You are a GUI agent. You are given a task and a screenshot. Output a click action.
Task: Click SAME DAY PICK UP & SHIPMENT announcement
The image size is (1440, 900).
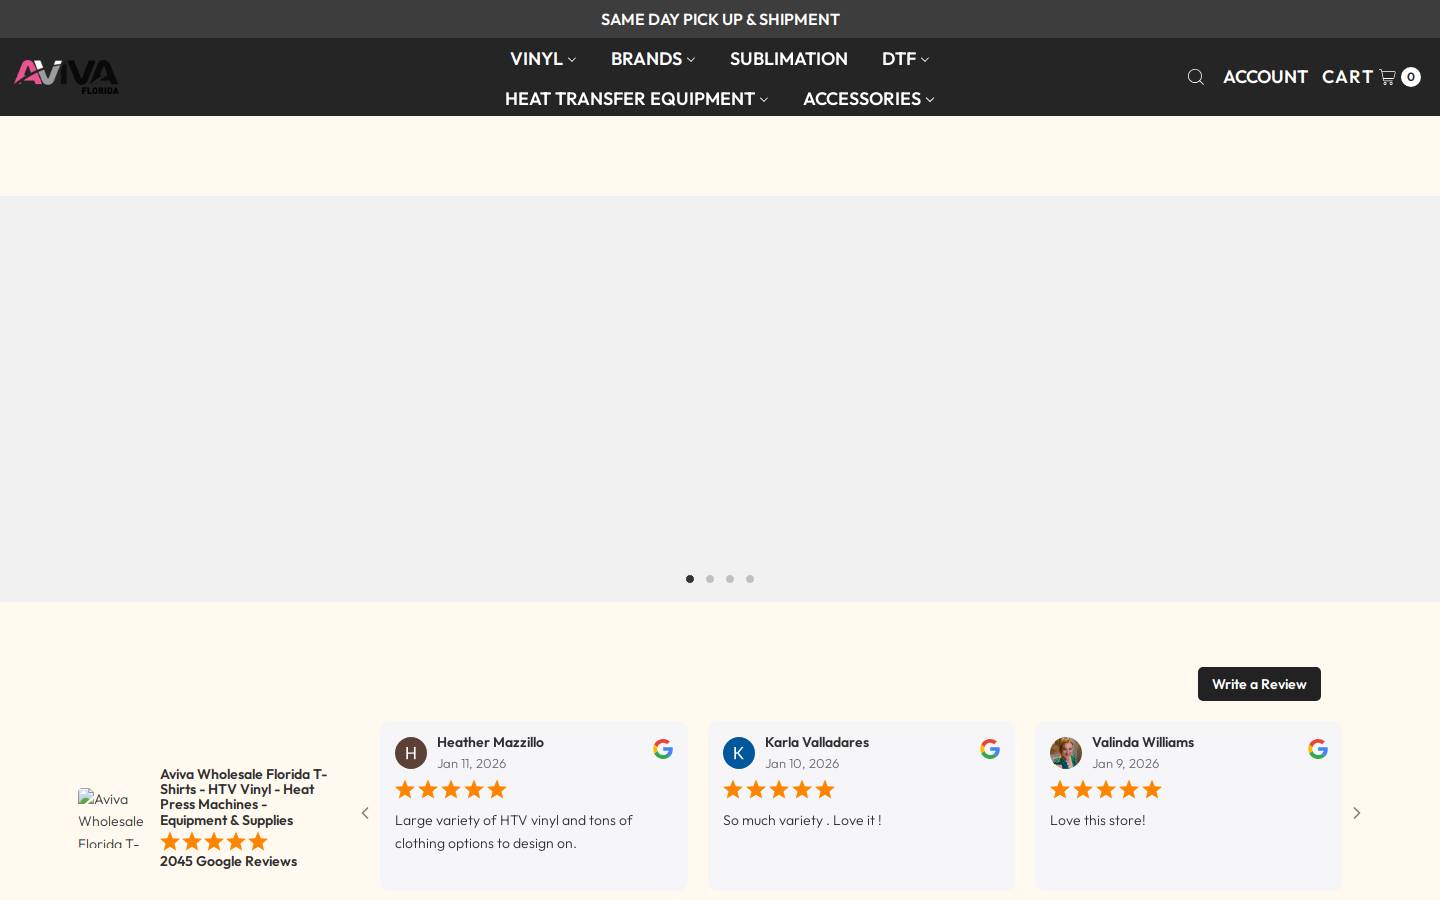[x=720, y=19]
